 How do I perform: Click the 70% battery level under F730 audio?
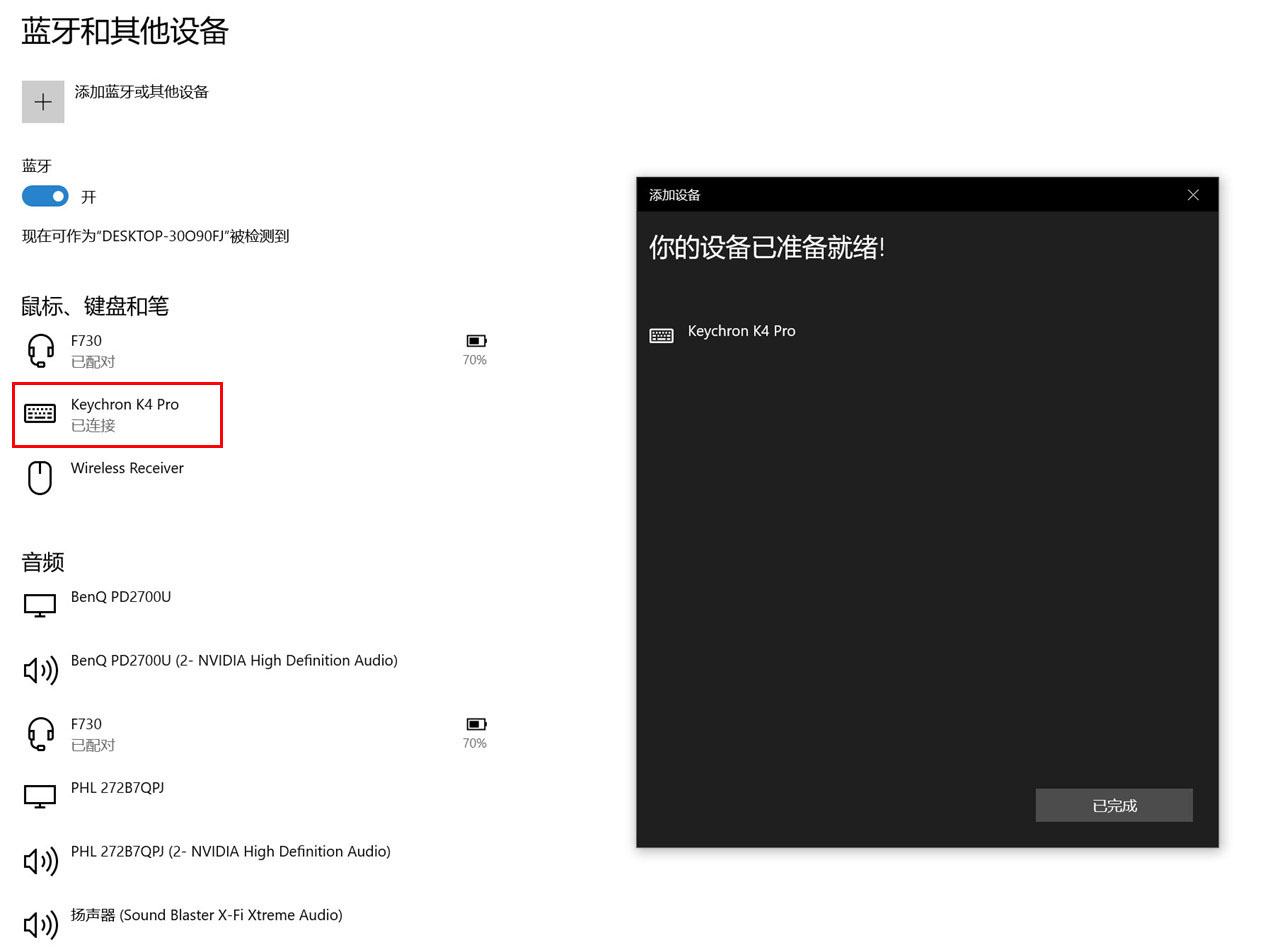(474, 743)
